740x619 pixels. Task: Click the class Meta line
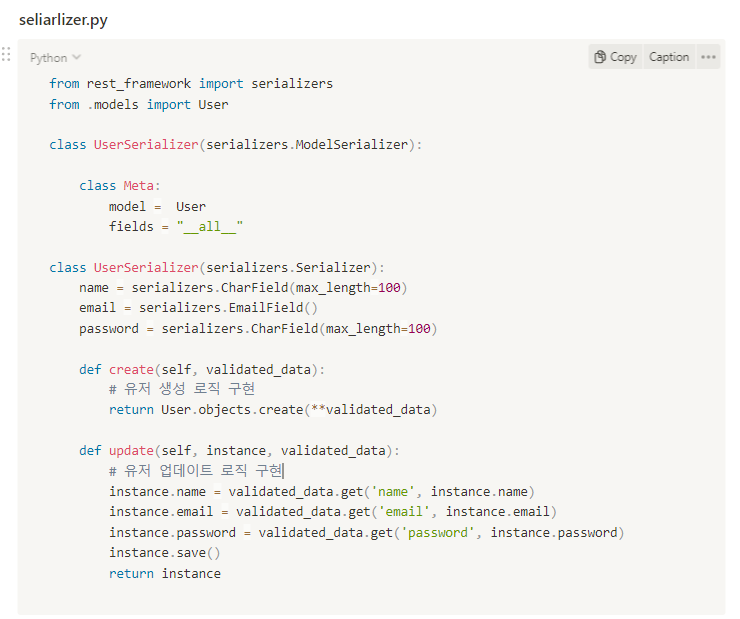120,186
